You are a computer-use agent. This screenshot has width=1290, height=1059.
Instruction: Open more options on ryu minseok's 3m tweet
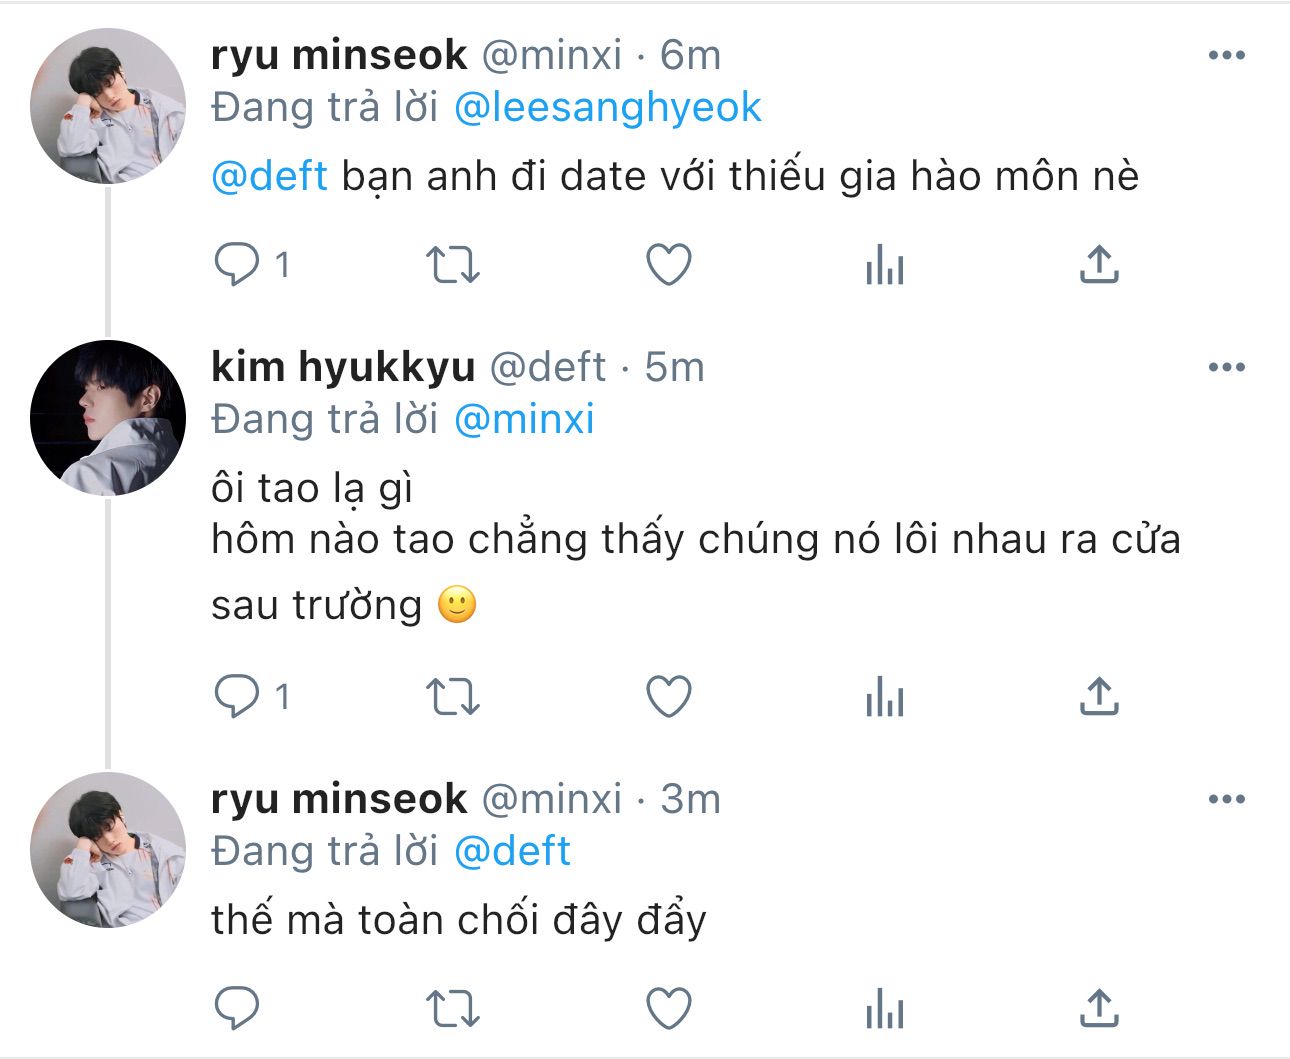[x=1226, y=800]
